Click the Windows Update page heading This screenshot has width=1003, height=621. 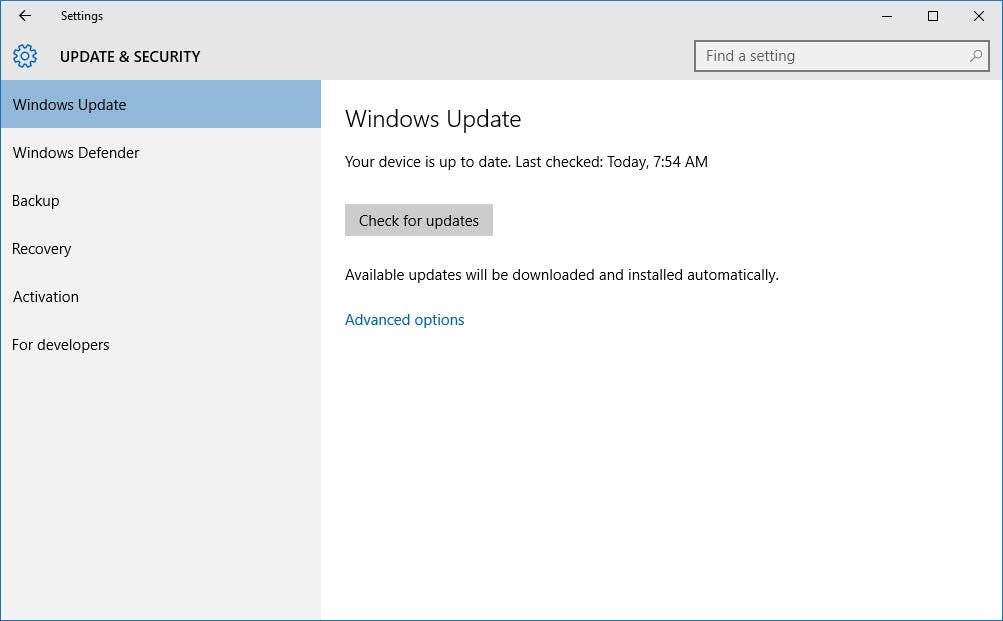[433, 118]
